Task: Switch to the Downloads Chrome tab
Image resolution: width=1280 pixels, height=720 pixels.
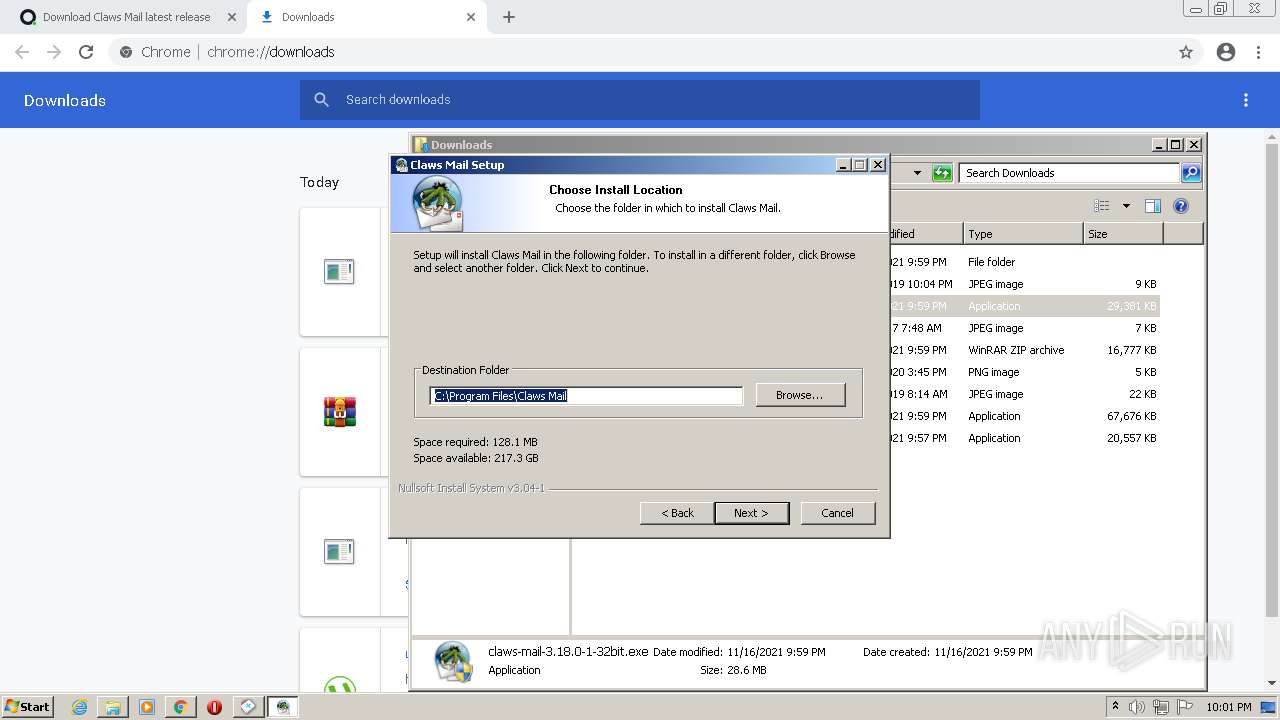Action: [366, 17]
